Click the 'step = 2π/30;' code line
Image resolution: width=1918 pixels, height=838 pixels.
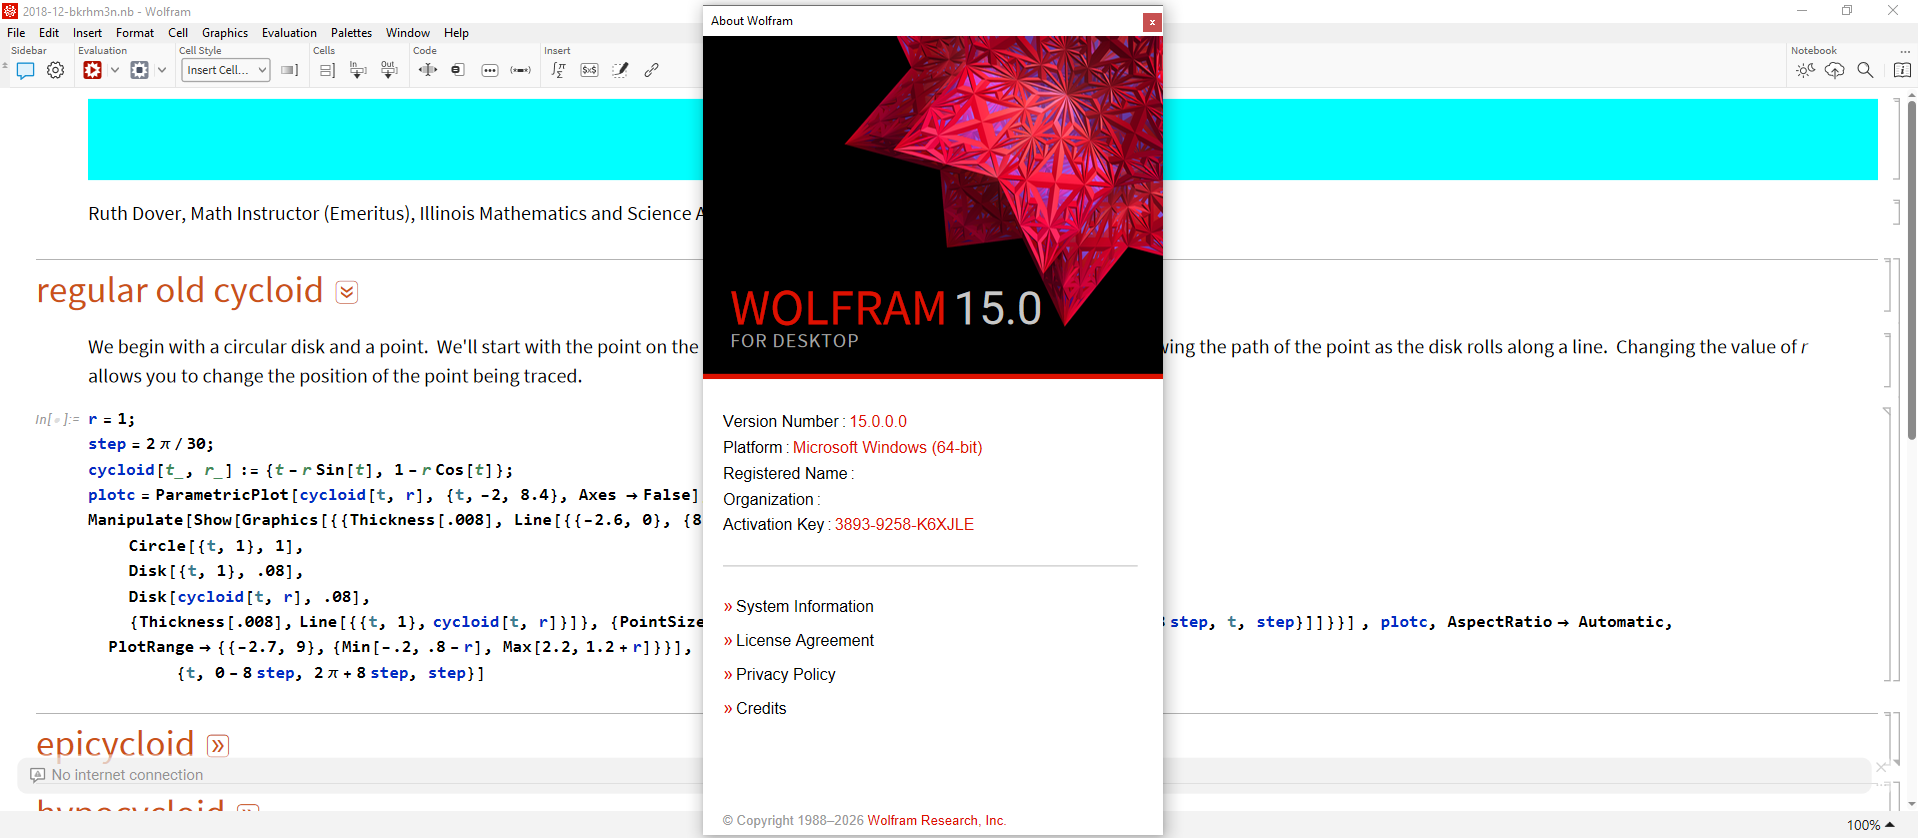pos(151,444)
